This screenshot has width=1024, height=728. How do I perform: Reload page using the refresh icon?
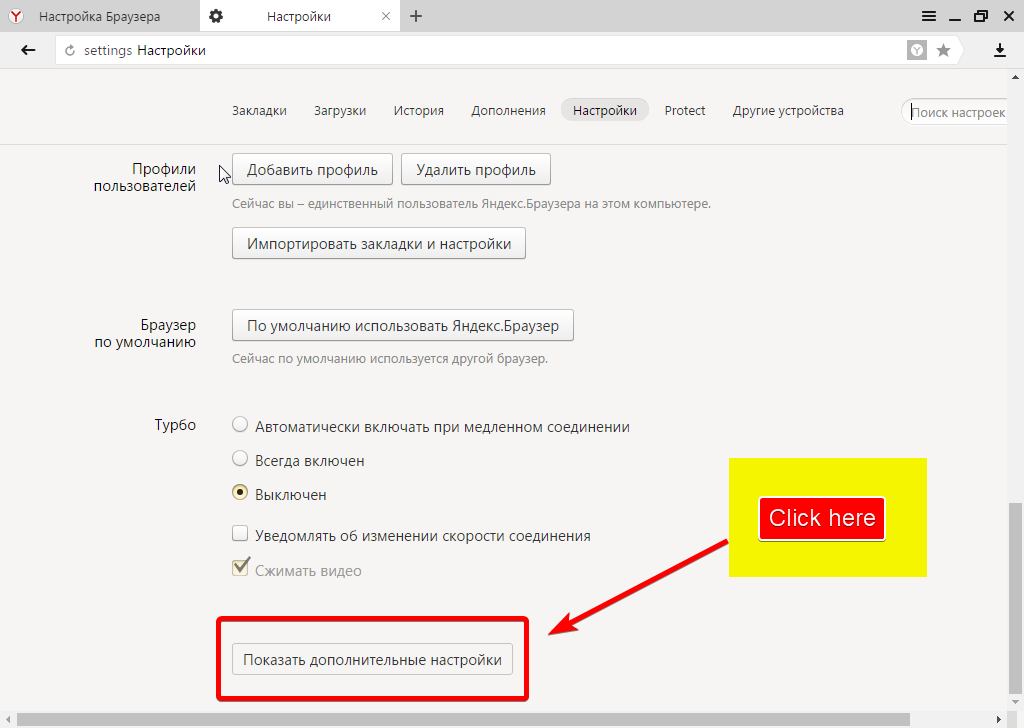coord(71,51)
